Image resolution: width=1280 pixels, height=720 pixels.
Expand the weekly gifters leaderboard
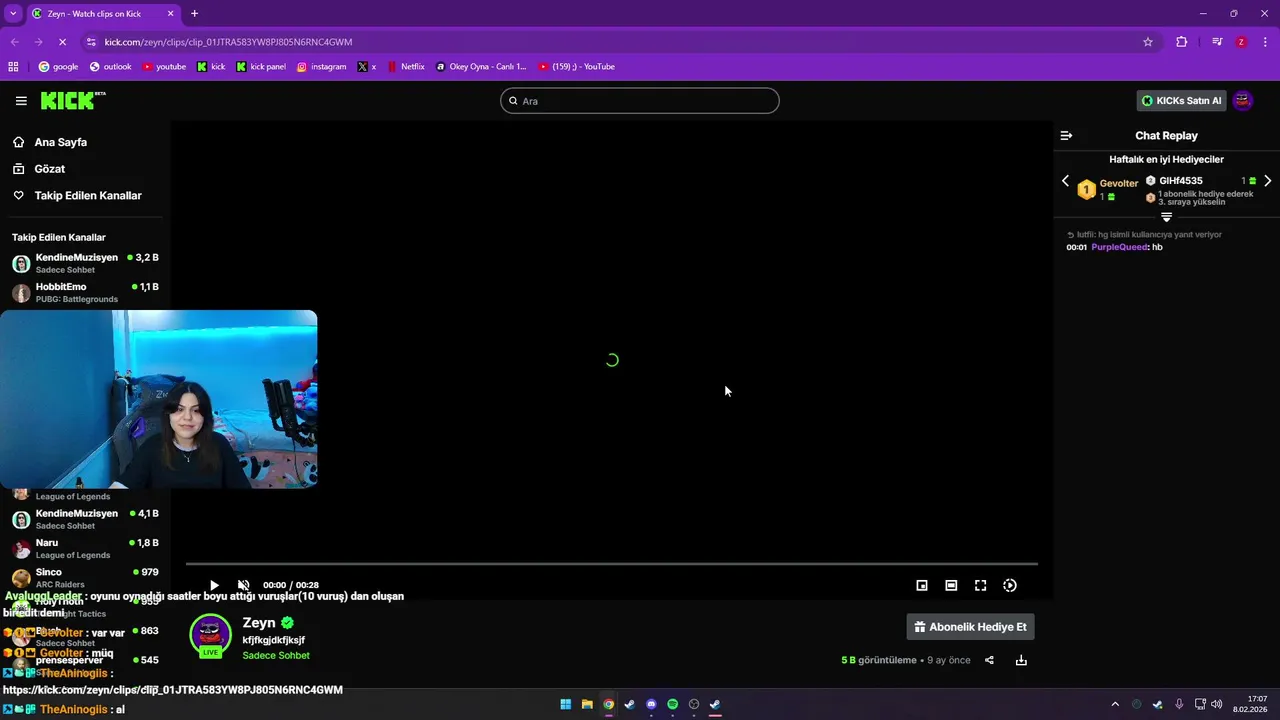coord(1166,217)
